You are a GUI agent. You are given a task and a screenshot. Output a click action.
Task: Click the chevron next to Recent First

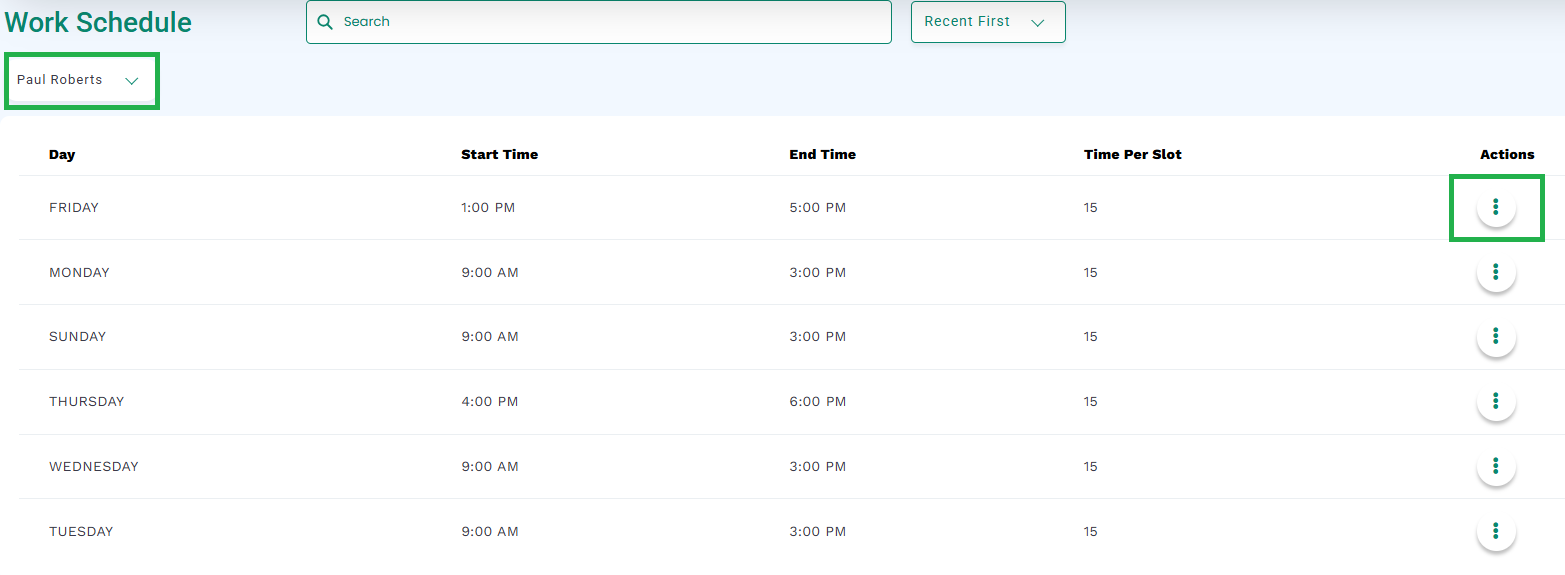[x=1037, y=23]
